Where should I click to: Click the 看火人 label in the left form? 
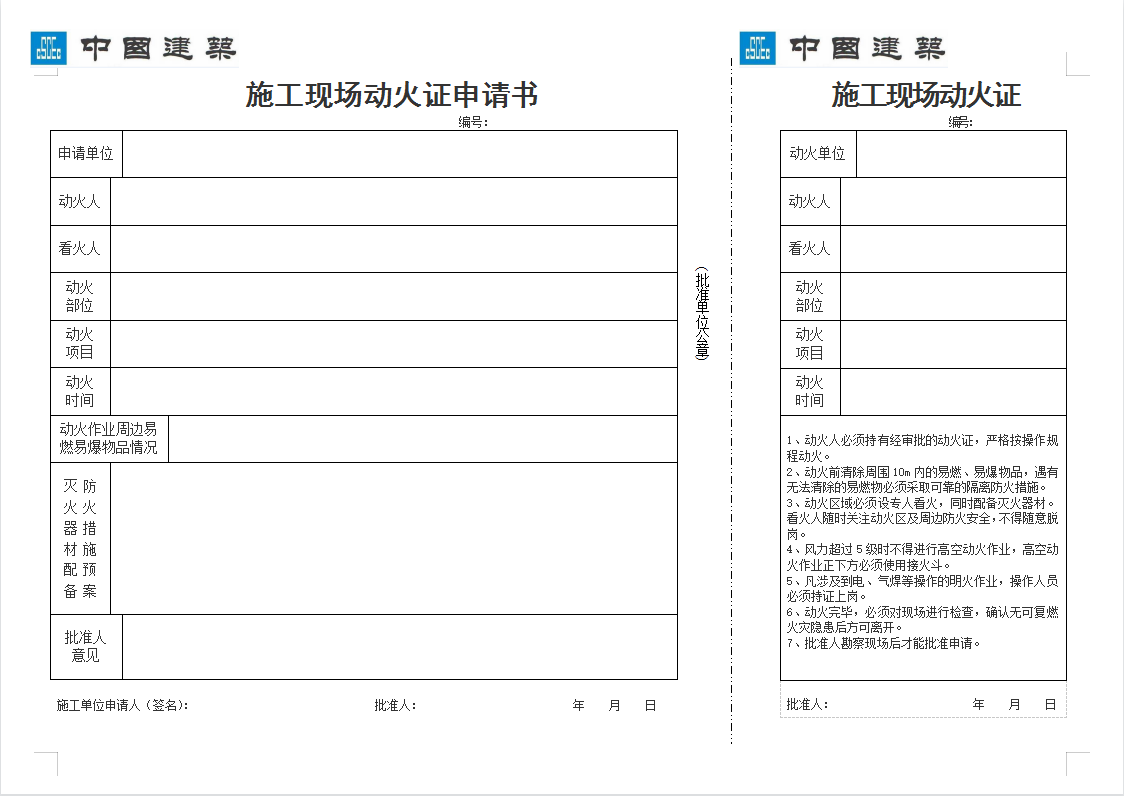click(80, 249)
